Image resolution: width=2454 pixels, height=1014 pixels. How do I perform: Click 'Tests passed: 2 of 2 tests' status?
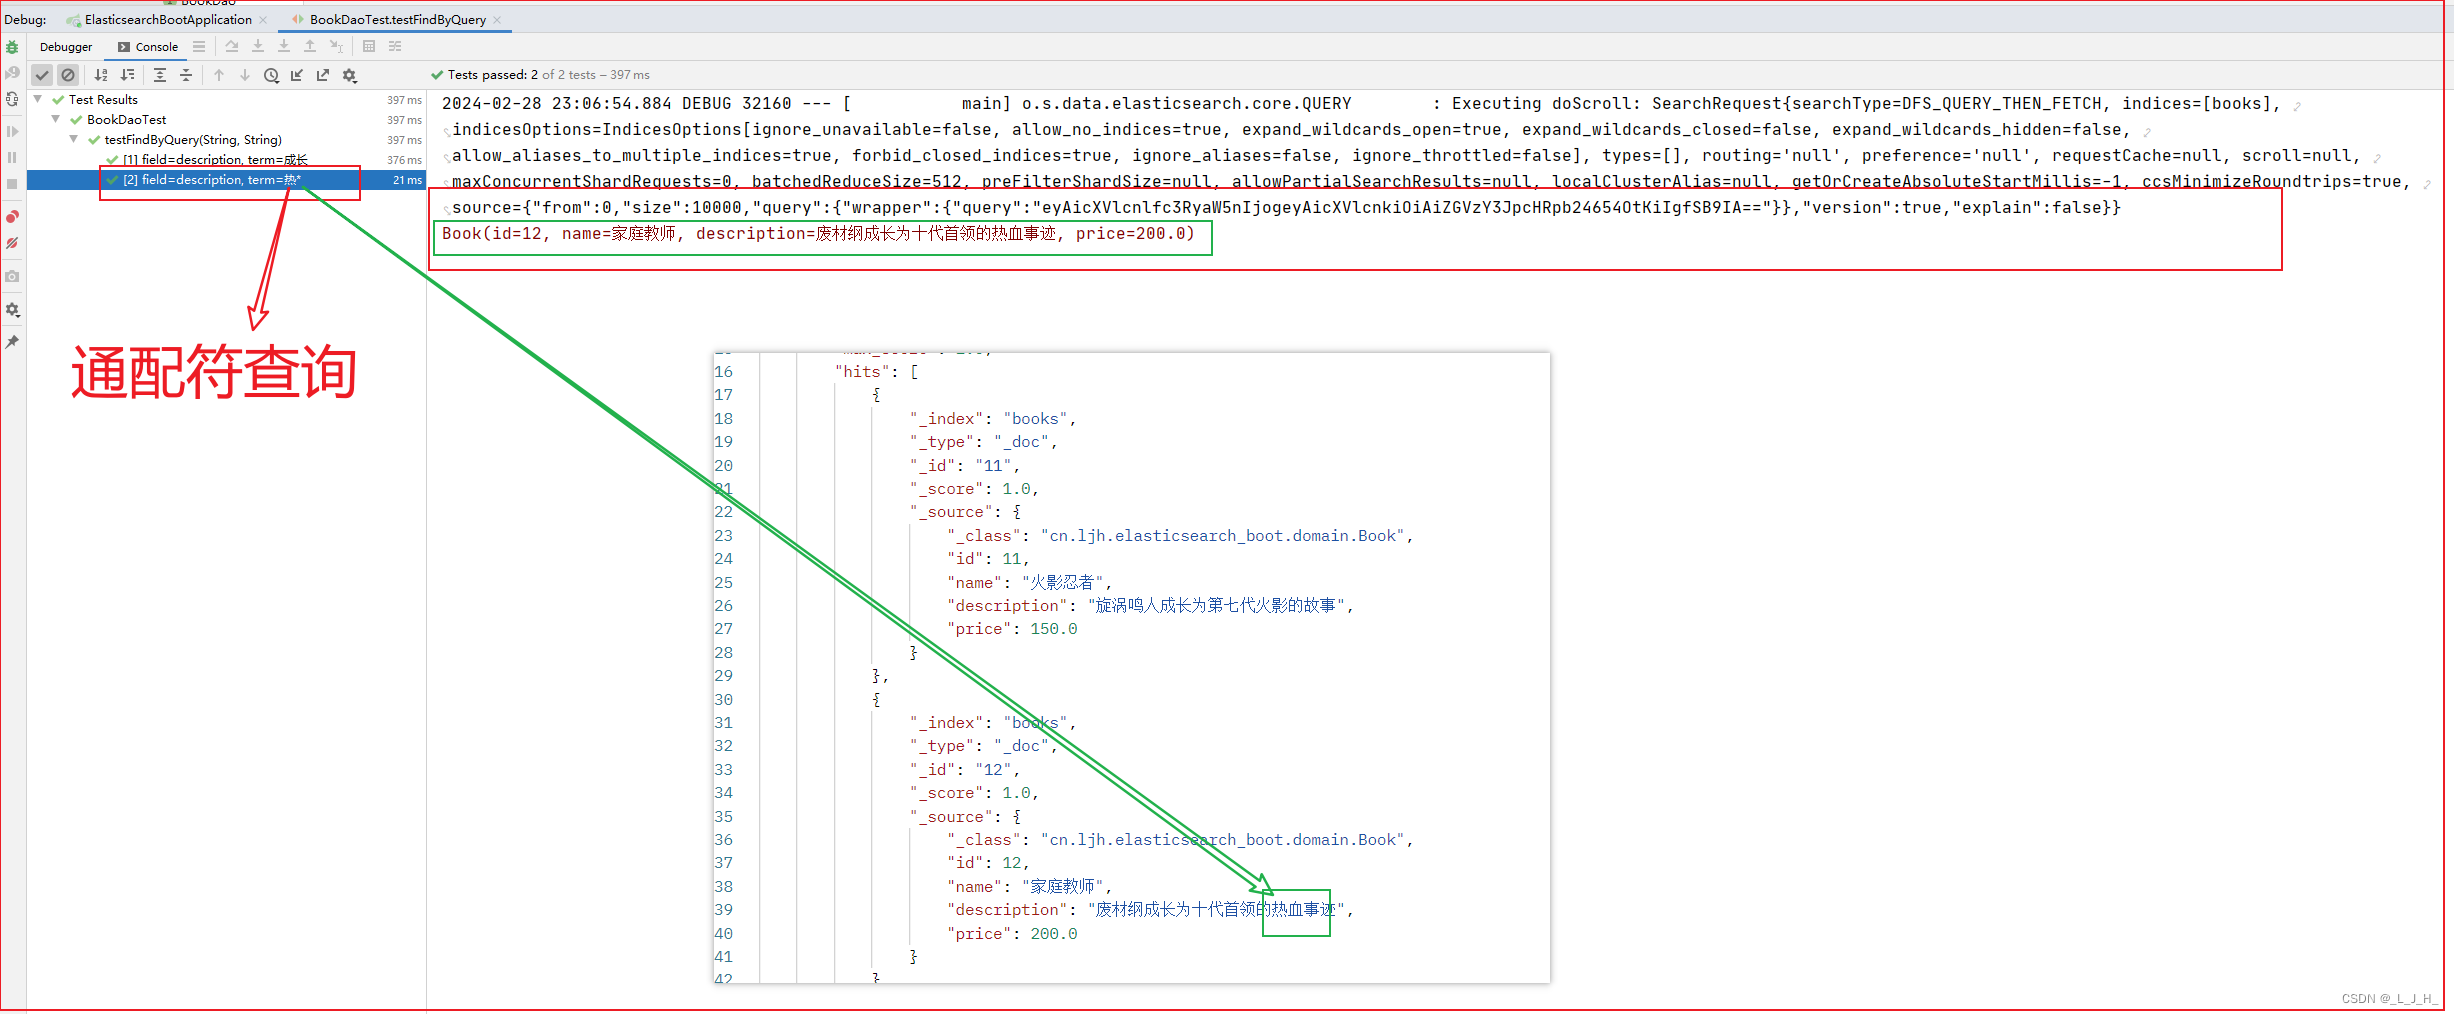[x=540, y=75]
